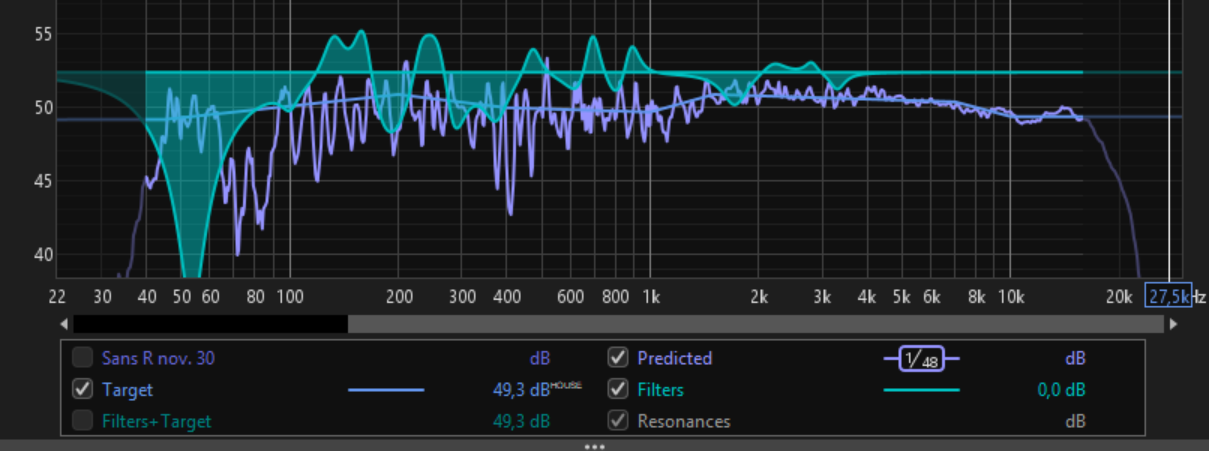
Task: Click the scrollbar left arrow
Action: click(x=64, y=324)
